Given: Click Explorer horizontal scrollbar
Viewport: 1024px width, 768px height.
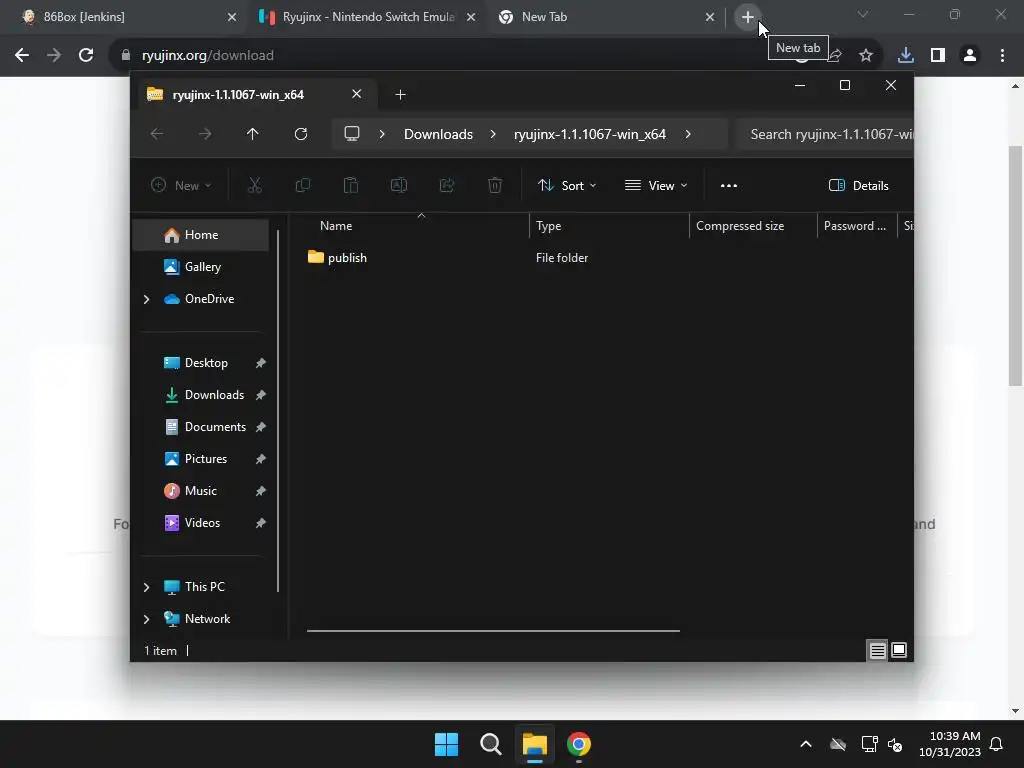Looking at the screenshot, I should coord(493,631).
